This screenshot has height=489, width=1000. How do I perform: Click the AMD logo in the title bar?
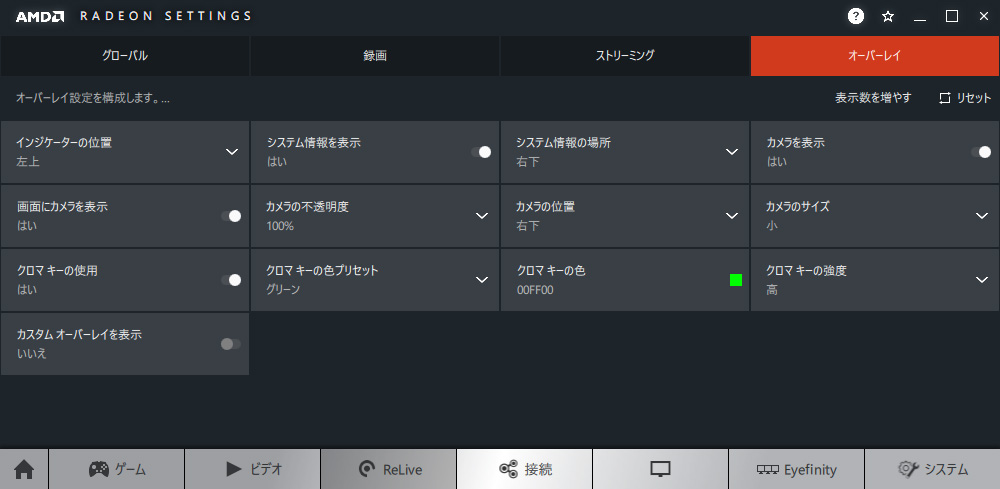coord(40,17)
